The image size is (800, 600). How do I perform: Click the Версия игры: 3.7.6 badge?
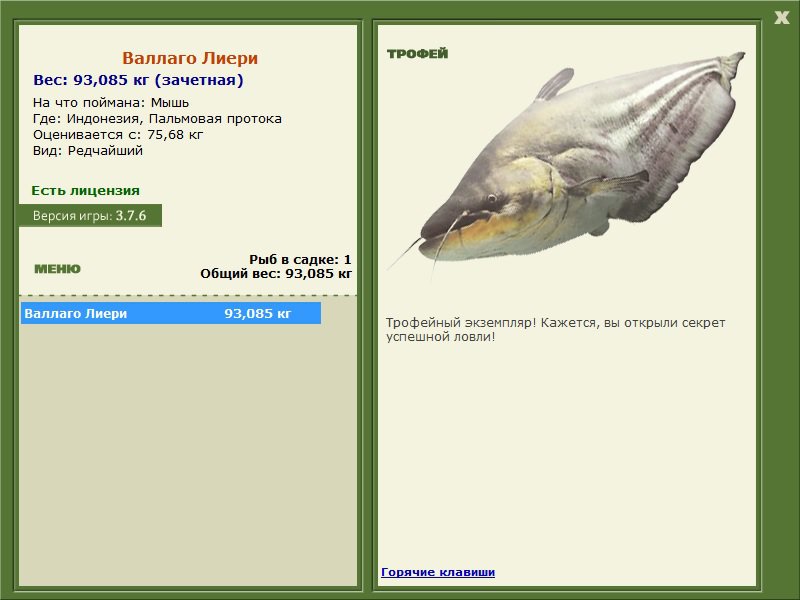click(x=90, y=216)
